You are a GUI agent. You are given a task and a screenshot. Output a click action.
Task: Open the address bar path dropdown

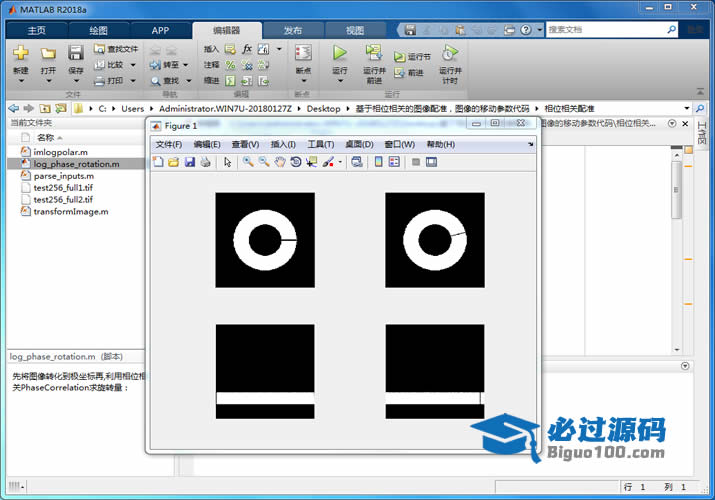687,108
